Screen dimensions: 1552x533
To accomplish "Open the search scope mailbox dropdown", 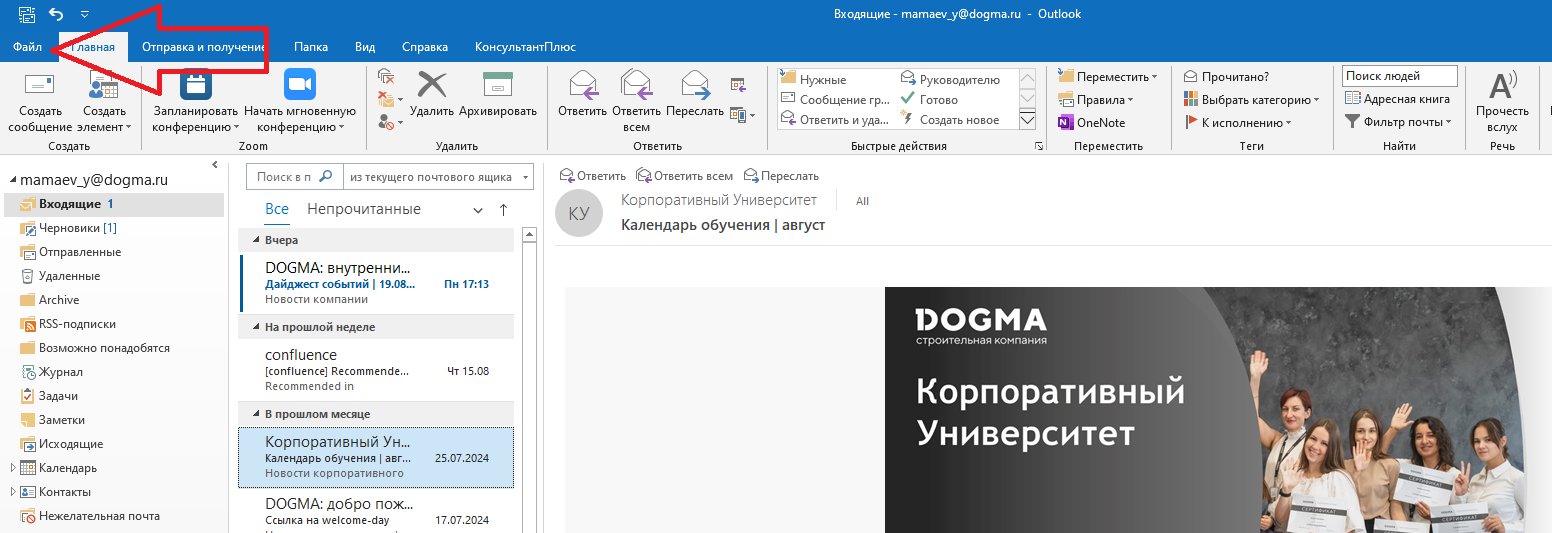I will (x=438, y=177).
